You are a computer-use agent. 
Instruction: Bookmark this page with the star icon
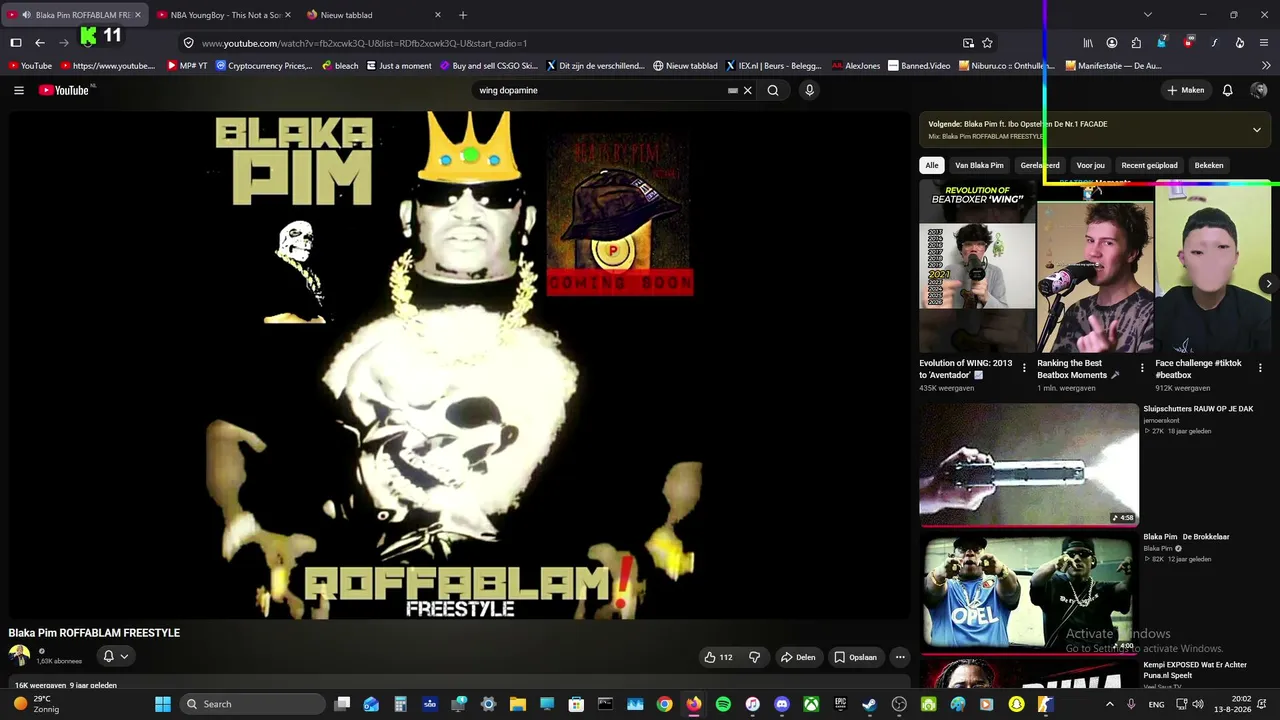988,43
